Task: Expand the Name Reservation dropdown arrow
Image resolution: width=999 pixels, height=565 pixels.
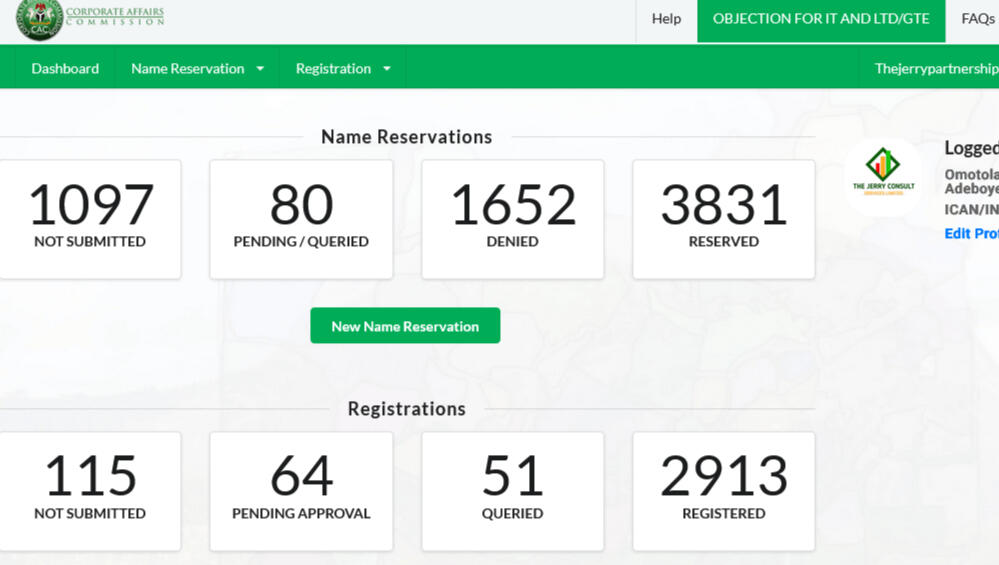Action: pyautogui.click(x=260, y=69)
